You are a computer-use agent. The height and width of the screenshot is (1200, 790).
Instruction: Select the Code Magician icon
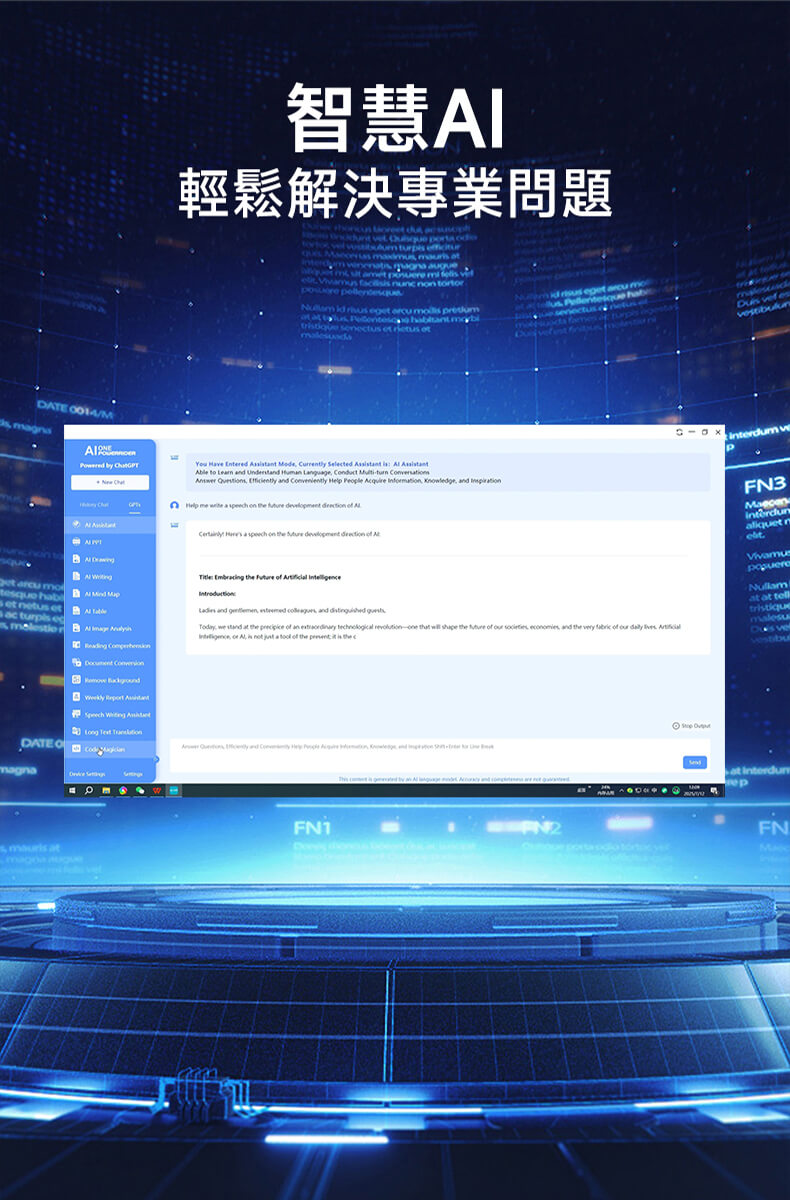coord(76,749)
